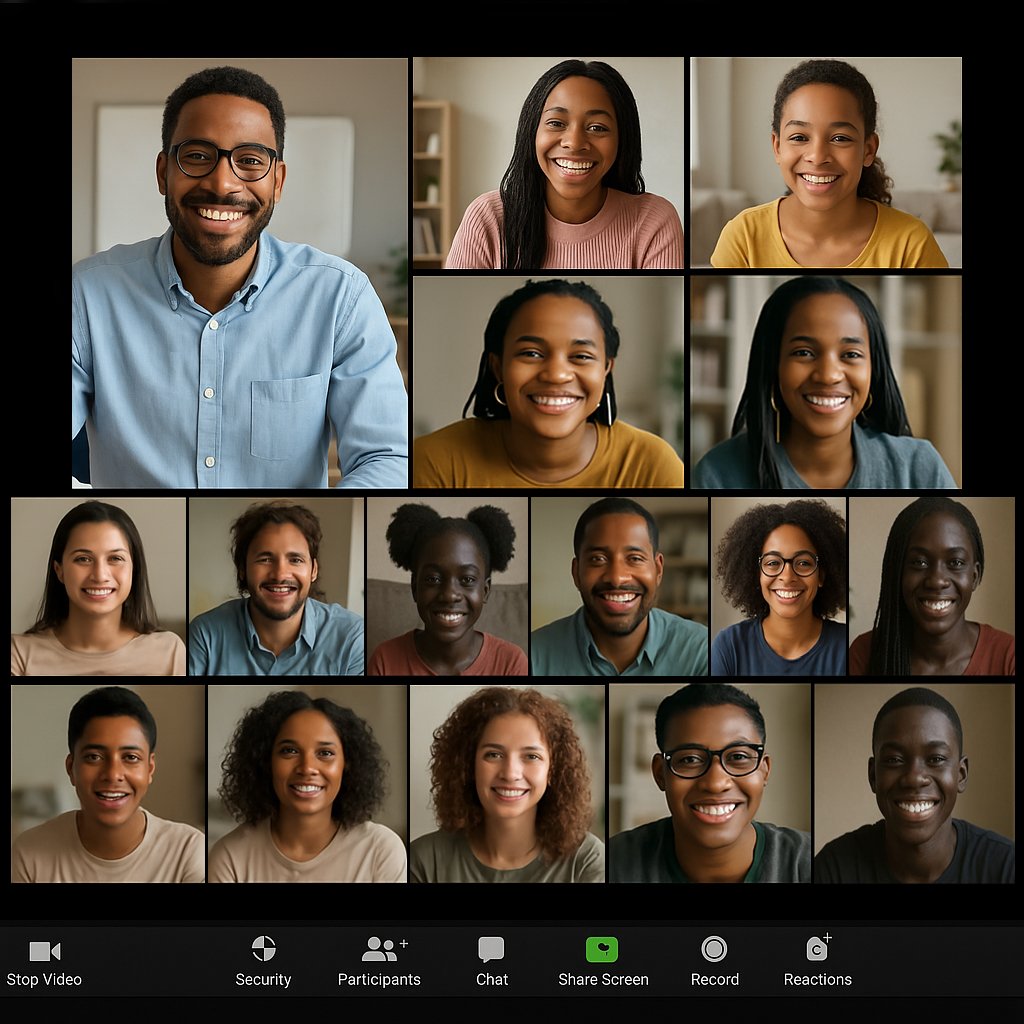Select video of bearded man in teal shirt
This screenshot has height=1024, width=1024.
click(x=619, y=586)
